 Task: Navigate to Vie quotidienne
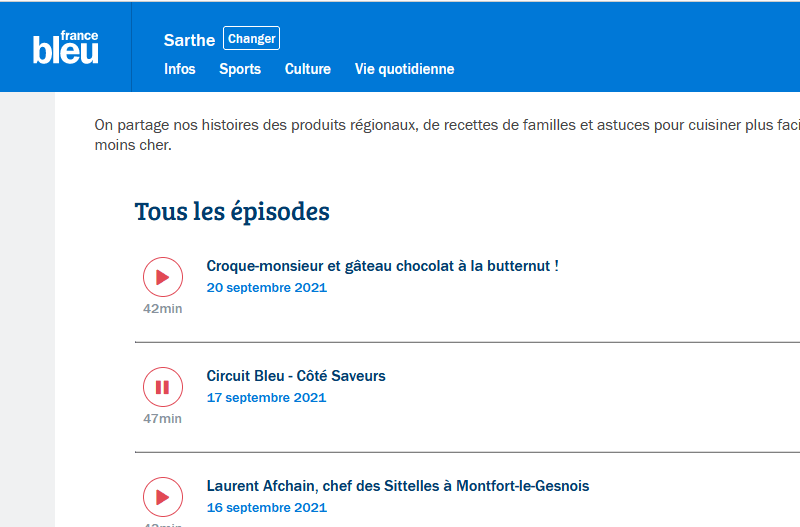tap(404, 69)
